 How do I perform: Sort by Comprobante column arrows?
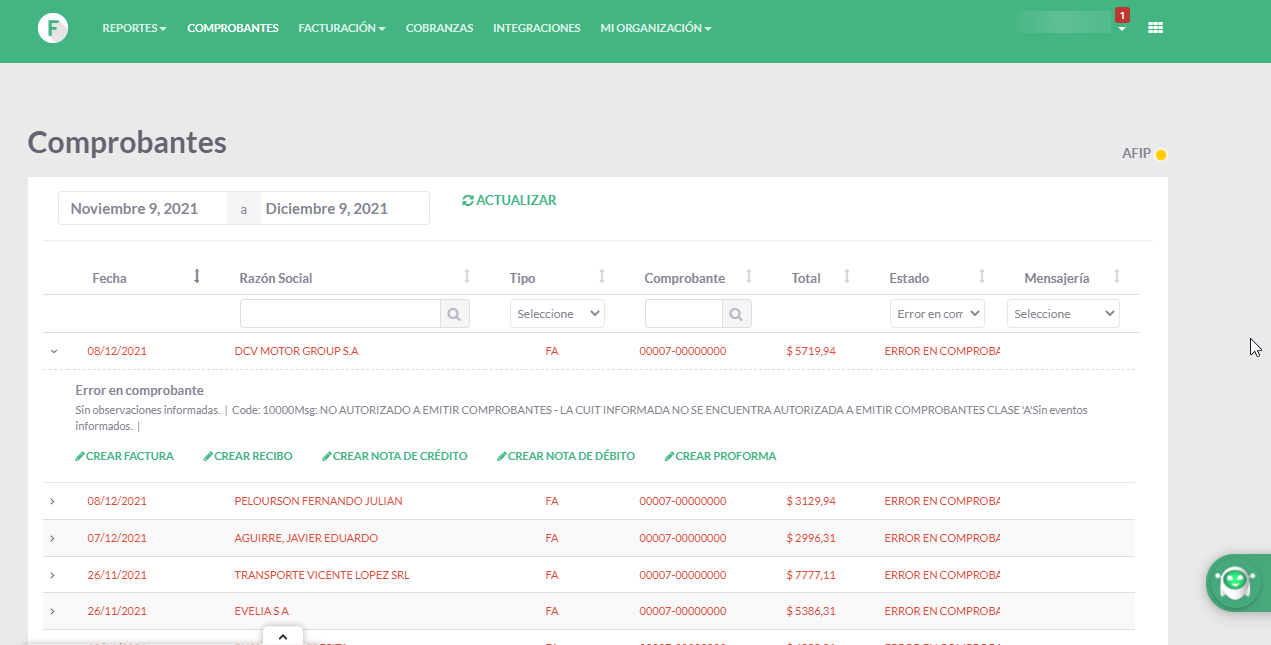[x=749, y=276]
